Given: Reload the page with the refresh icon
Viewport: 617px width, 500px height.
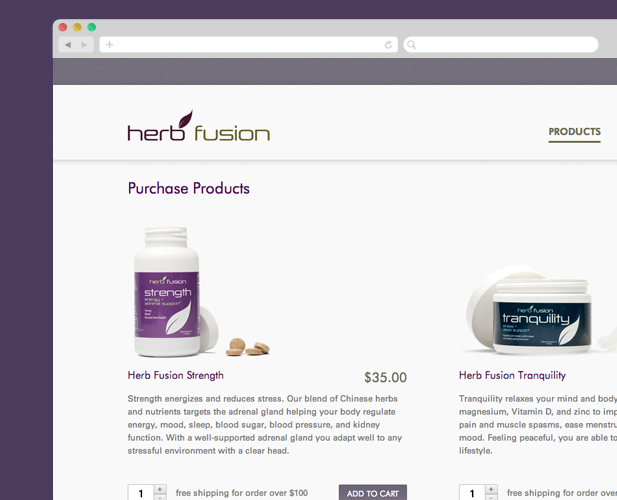Looking at the screenshot, I should (x=388, y=45).
